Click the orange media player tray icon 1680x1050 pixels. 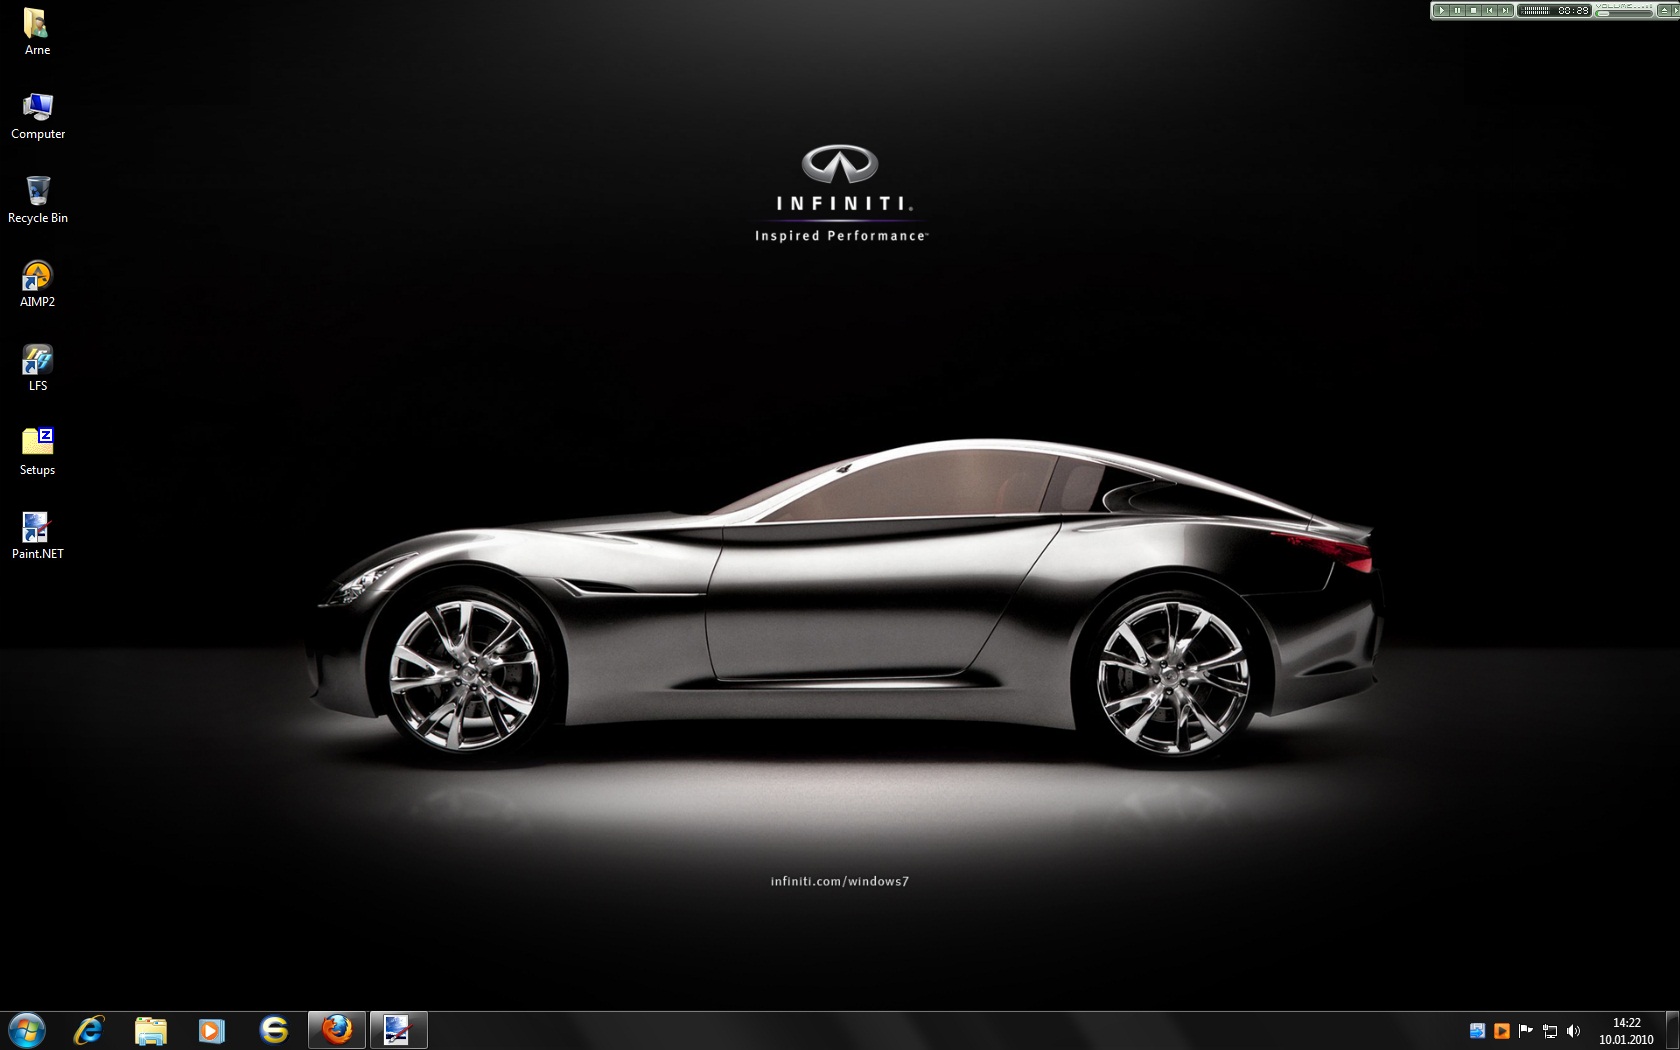point(1501,1031)
